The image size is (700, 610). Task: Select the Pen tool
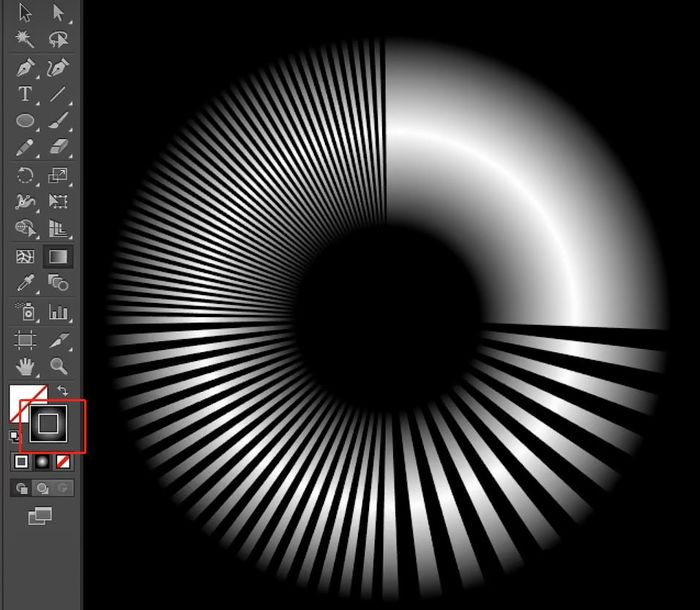(25, 68)
